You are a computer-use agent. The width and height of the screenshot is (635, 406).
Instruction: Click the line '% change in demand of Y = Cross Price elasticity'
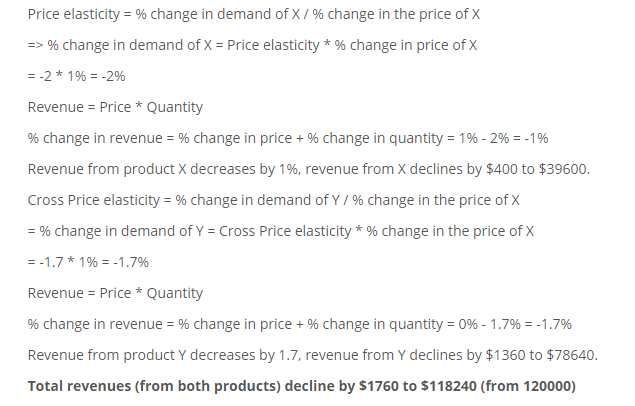281,231
